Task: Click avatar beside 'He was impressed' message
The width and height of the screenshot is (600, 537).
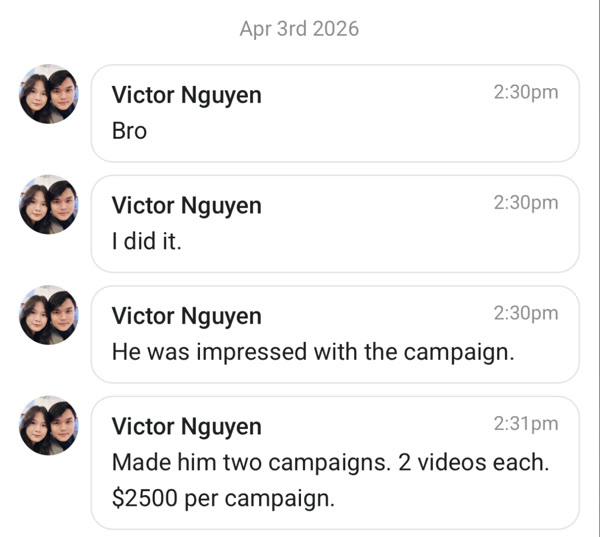Action: [49, 316]
